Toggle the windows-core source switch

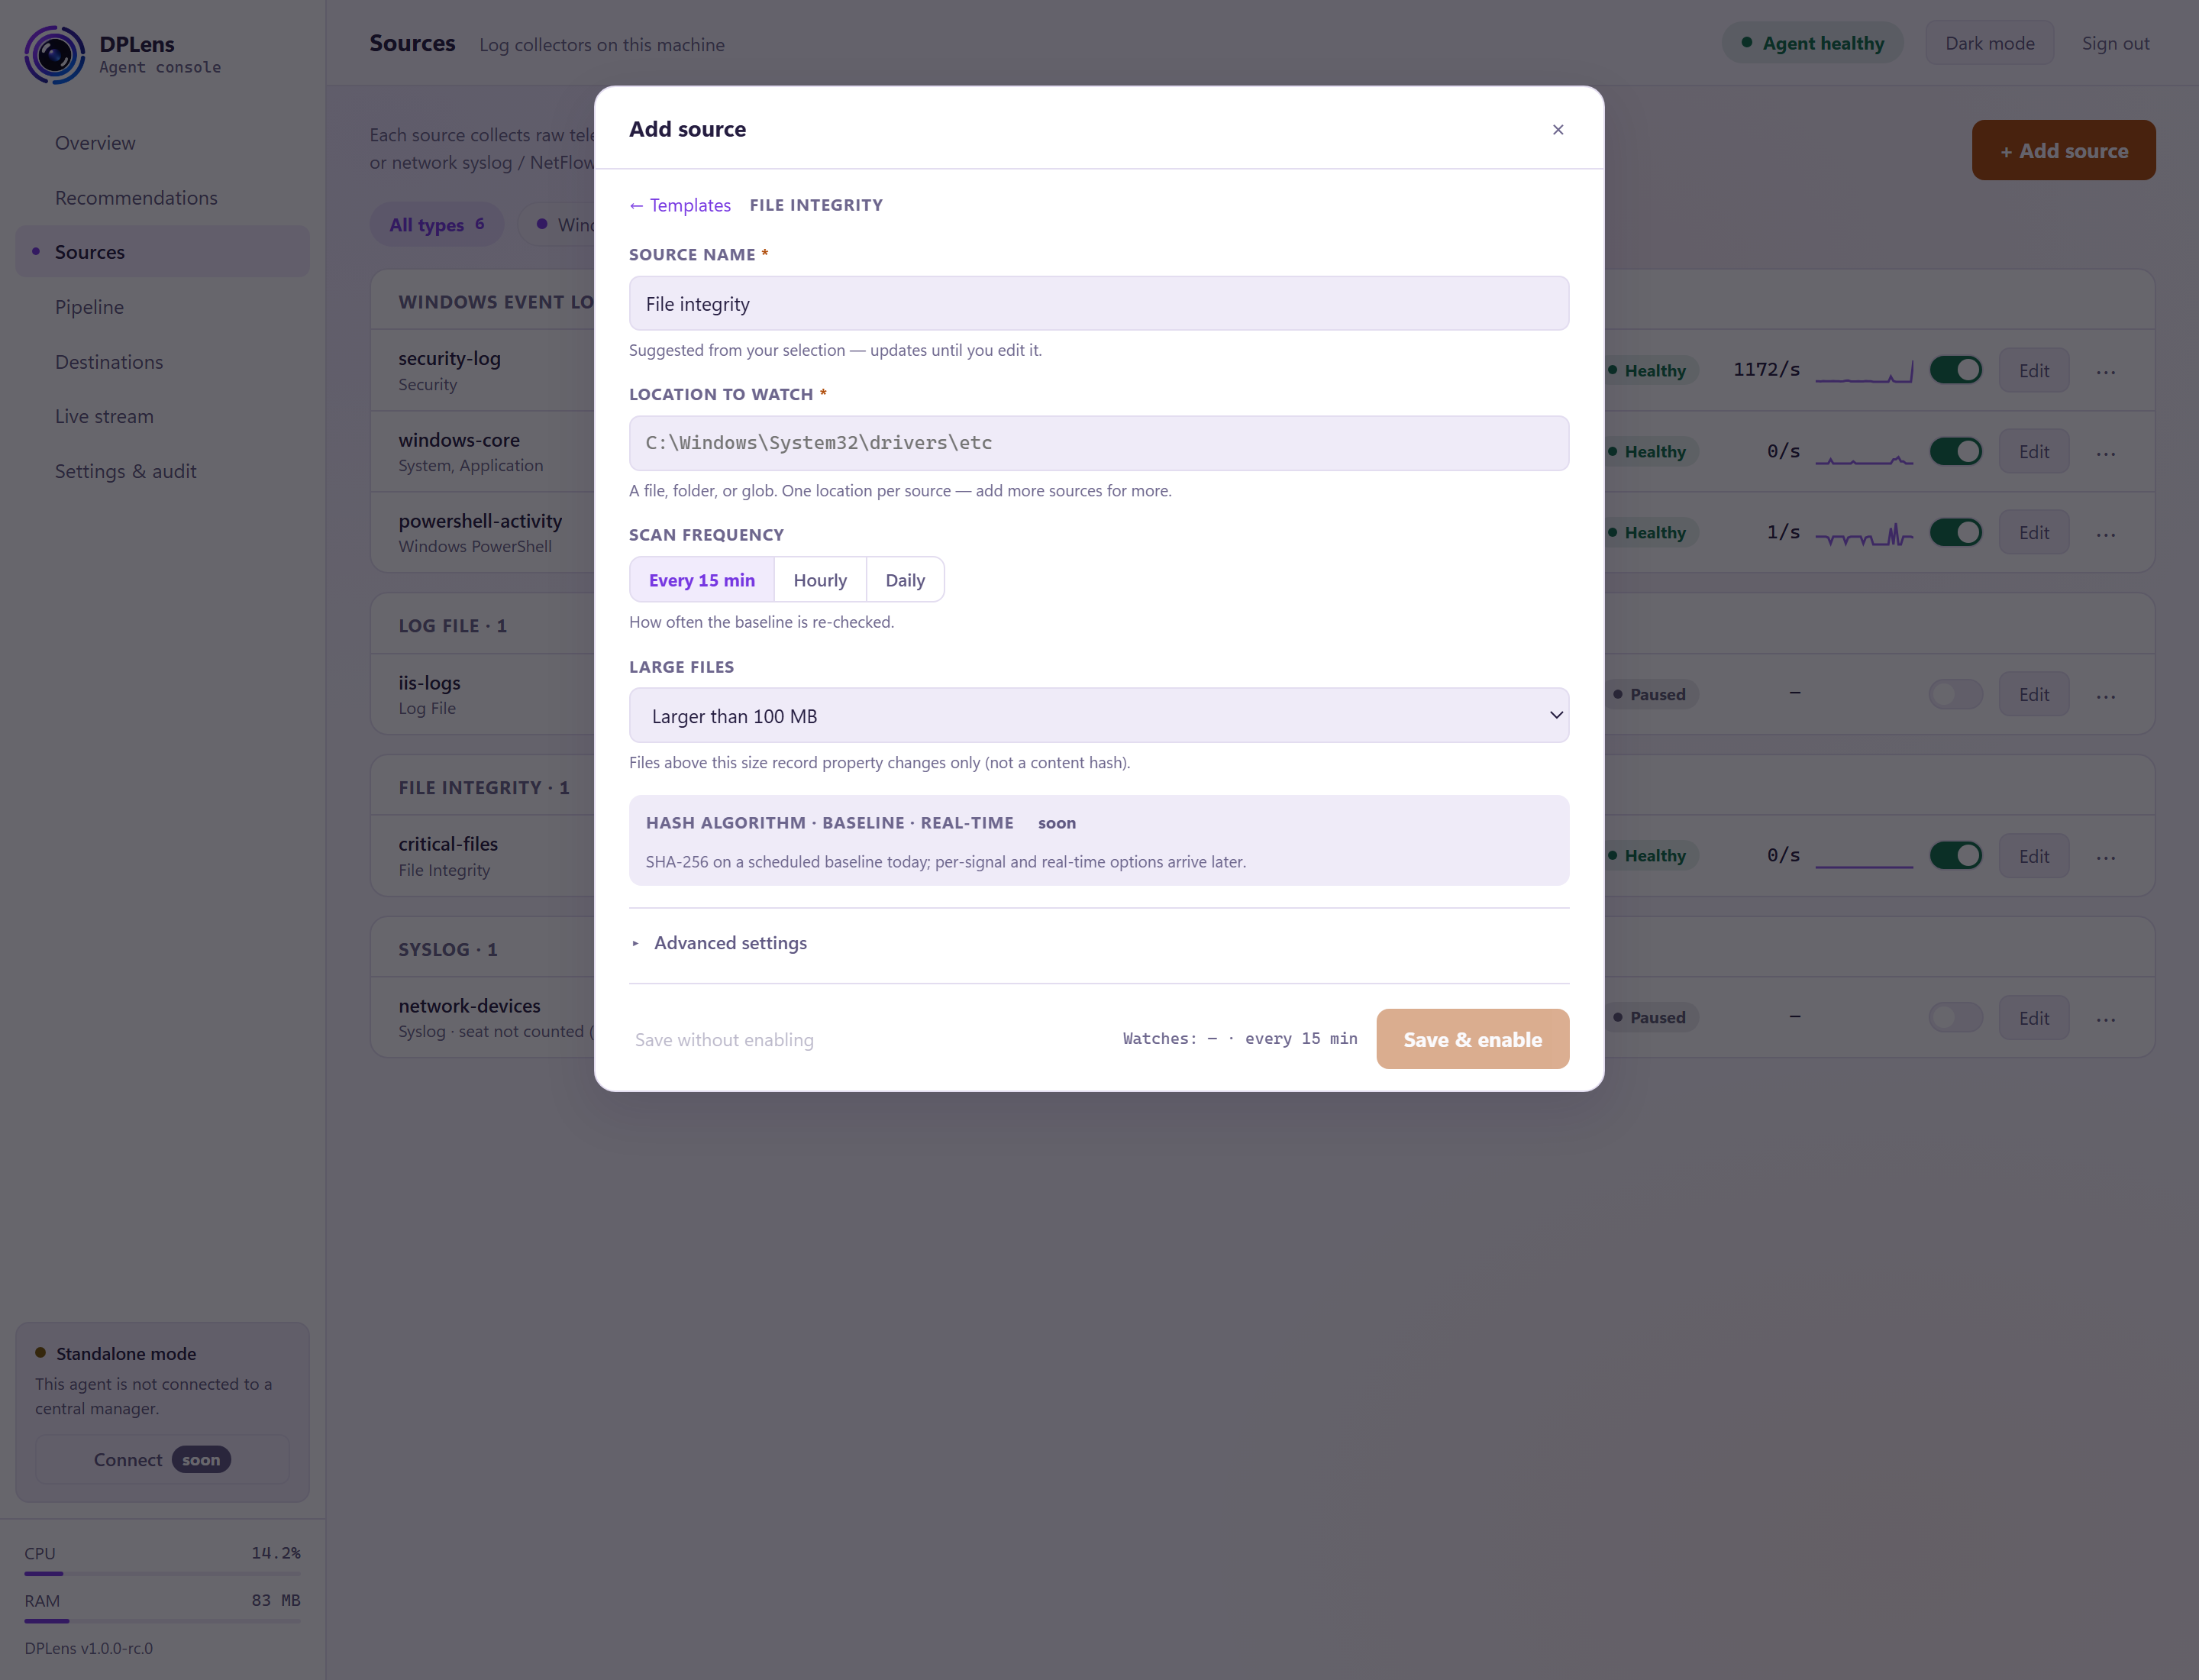click(x=1955, y=451)
